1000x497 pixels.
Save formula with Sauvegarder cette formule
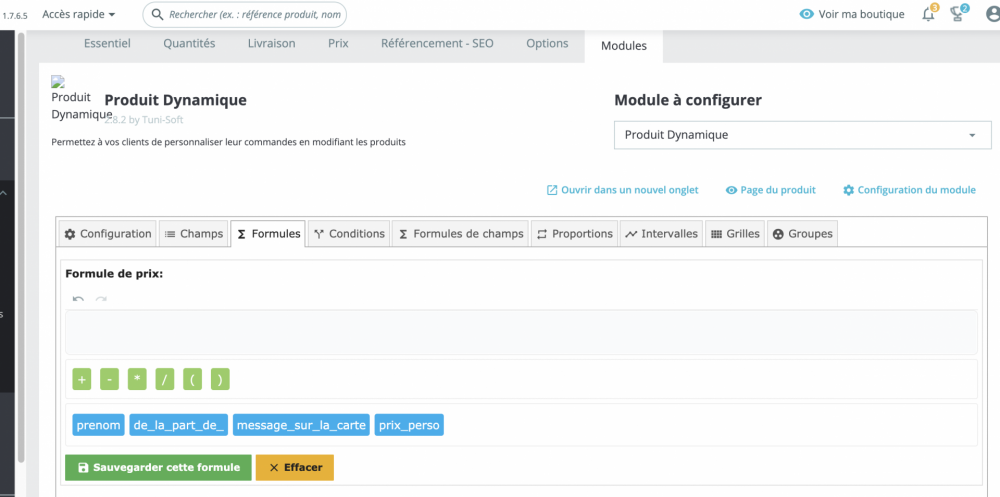pyautogui.click(x=158, y=467)
